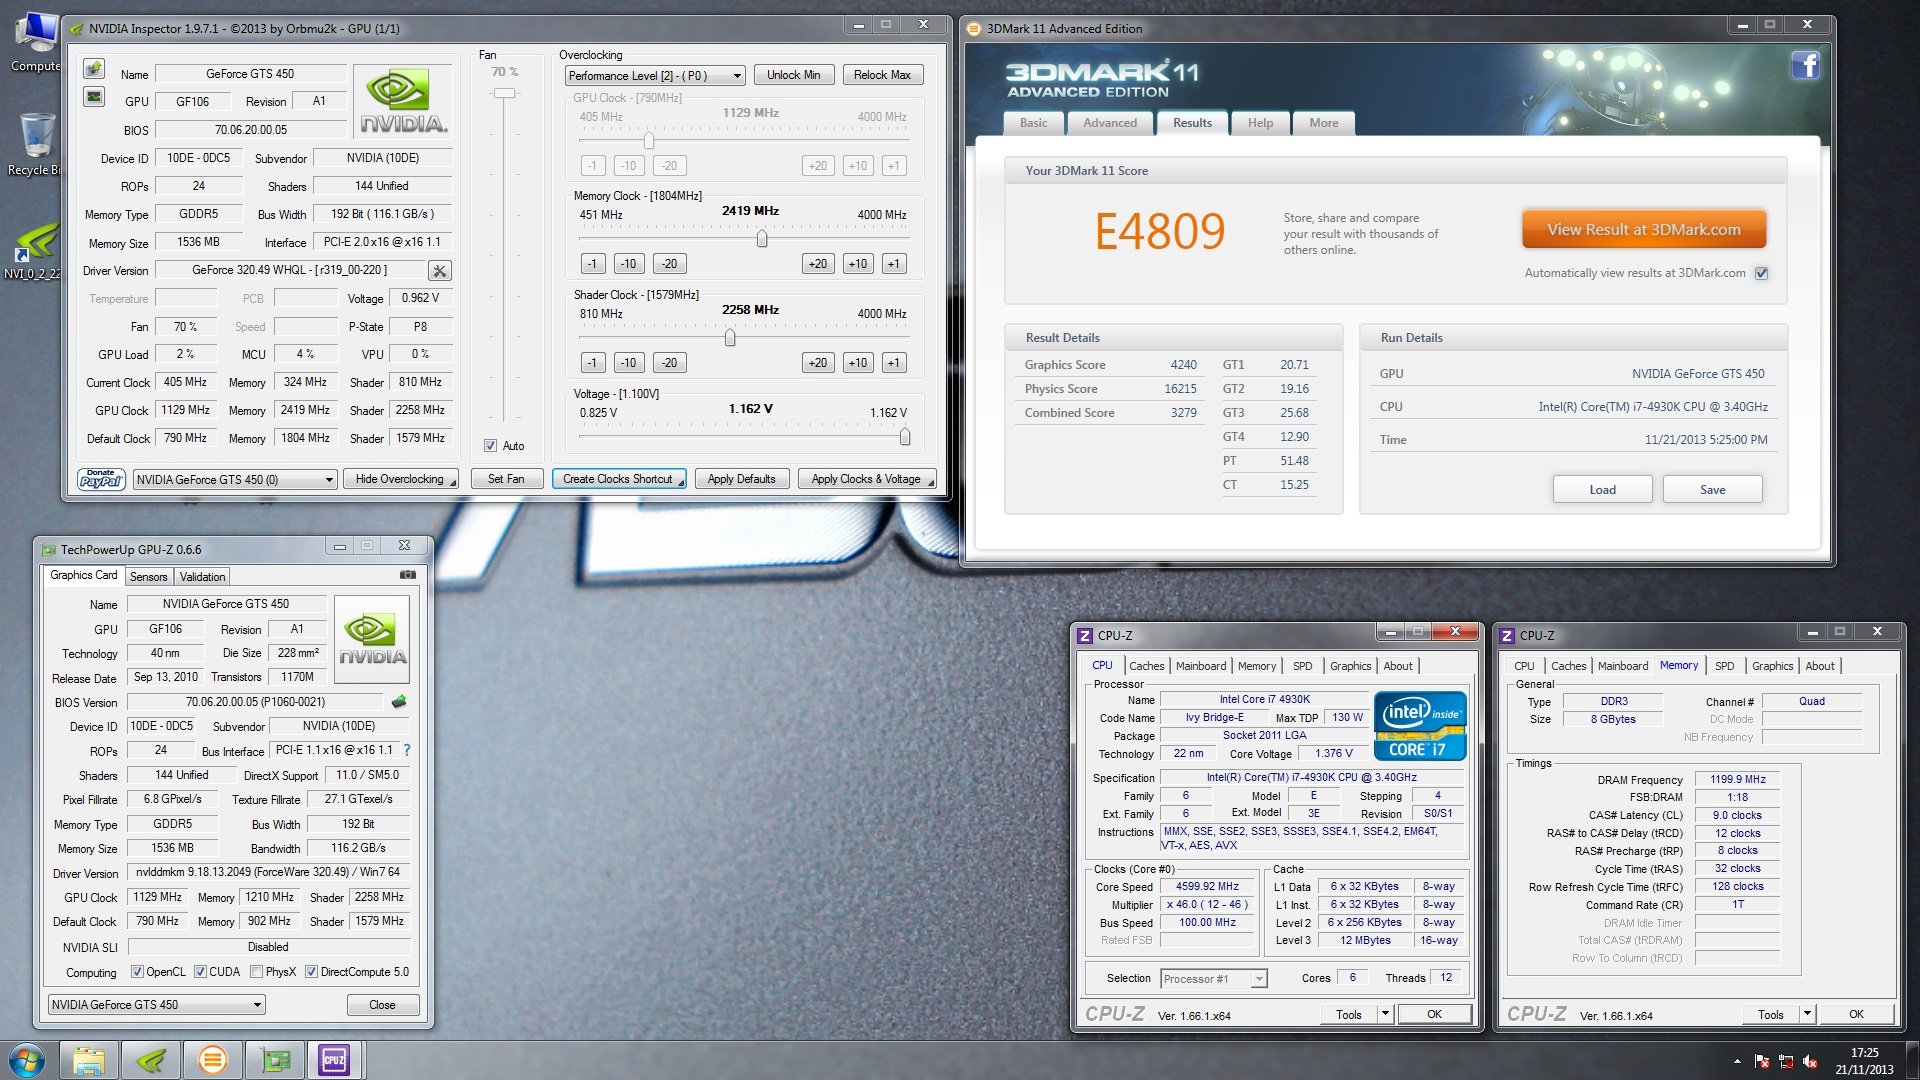The image size is (1920, 1080).
Task: Click the Shader Clock slider handle
Action: click(730, 338)
